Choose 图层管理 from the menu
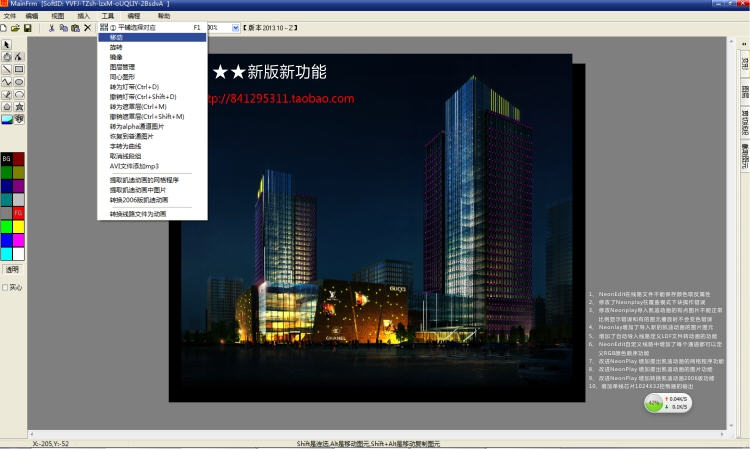The image size is (750, 449). coord(152,67)
